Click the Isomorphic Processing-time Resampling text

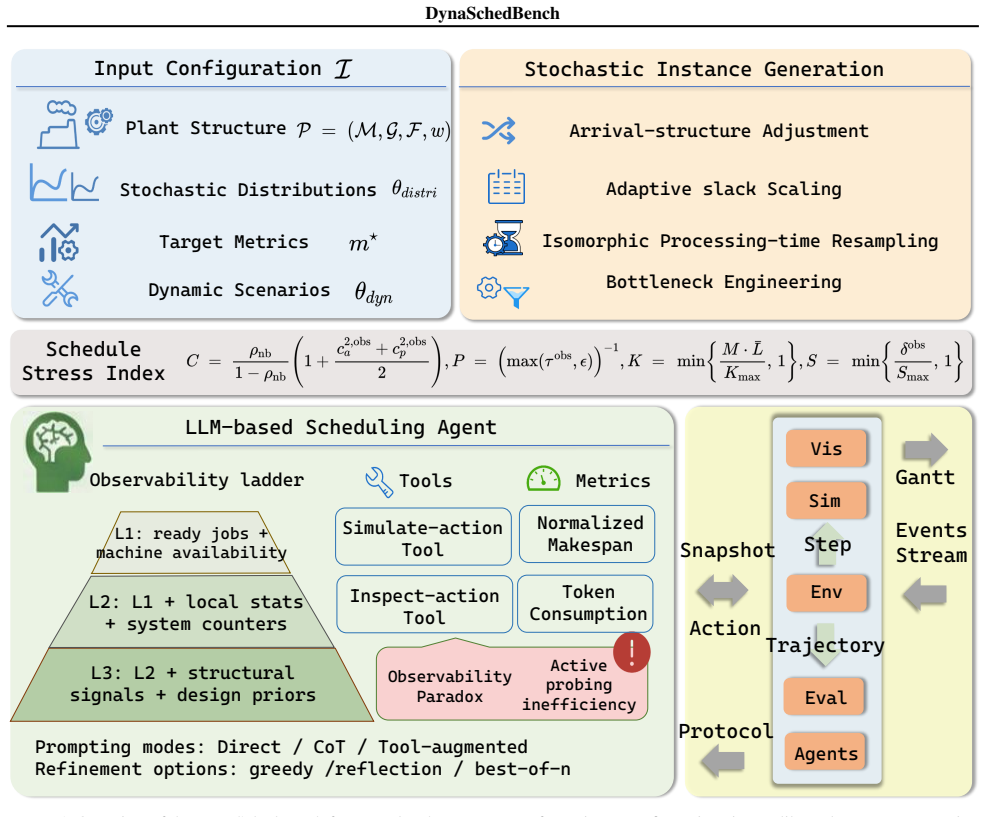click(740, 241)
